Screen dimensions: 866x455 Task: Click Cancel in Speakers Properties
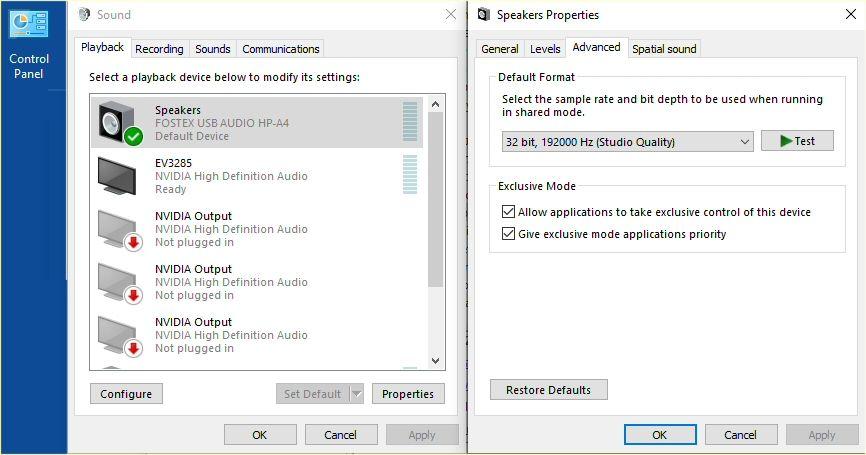pyautogui.click(x=740, y=435)
